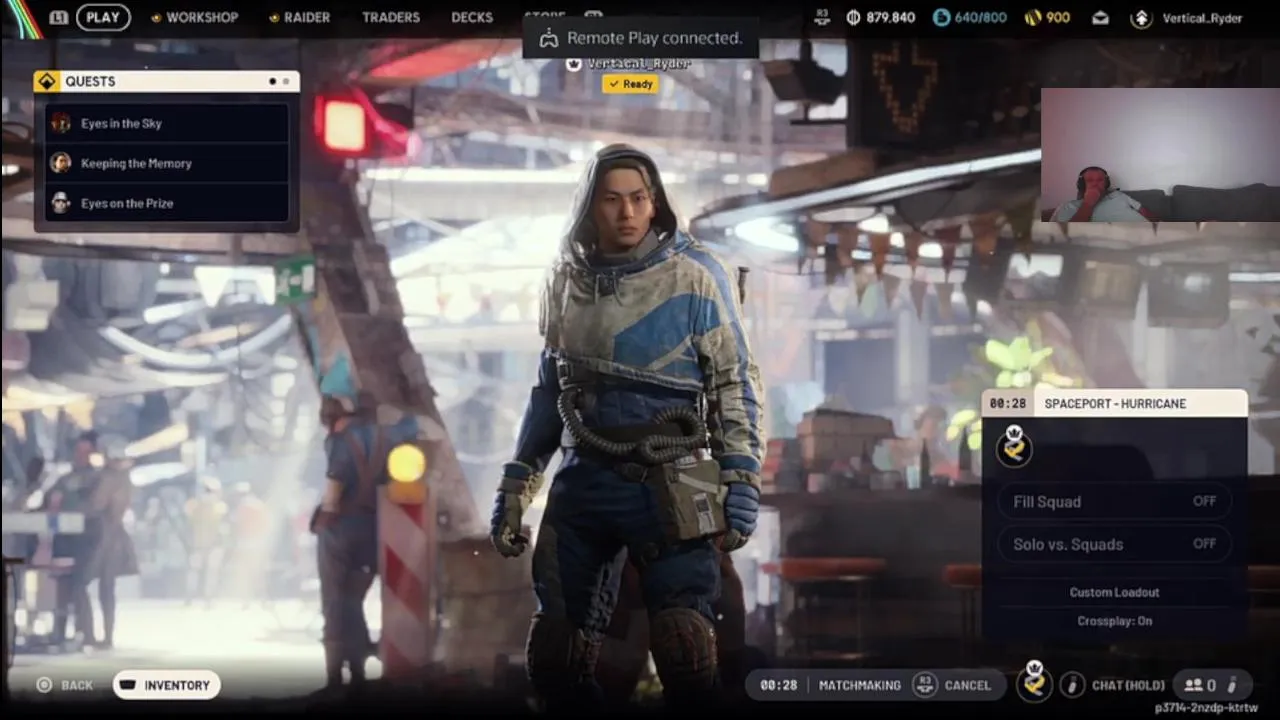Image resolution: width=1280 pixels, height=720 pixels.
Task: Click the gold currency icon beside 900
Action: coord(1033,17)
